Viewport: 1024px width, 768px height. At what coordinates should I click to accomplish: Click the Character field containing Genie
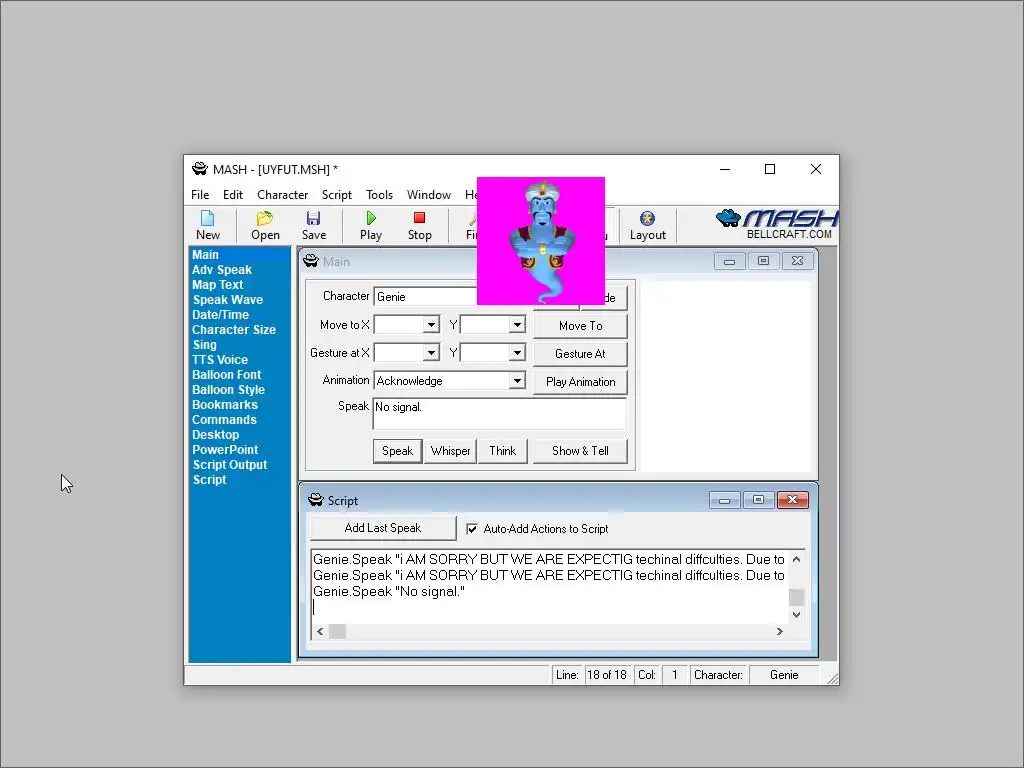click(425, 296)
